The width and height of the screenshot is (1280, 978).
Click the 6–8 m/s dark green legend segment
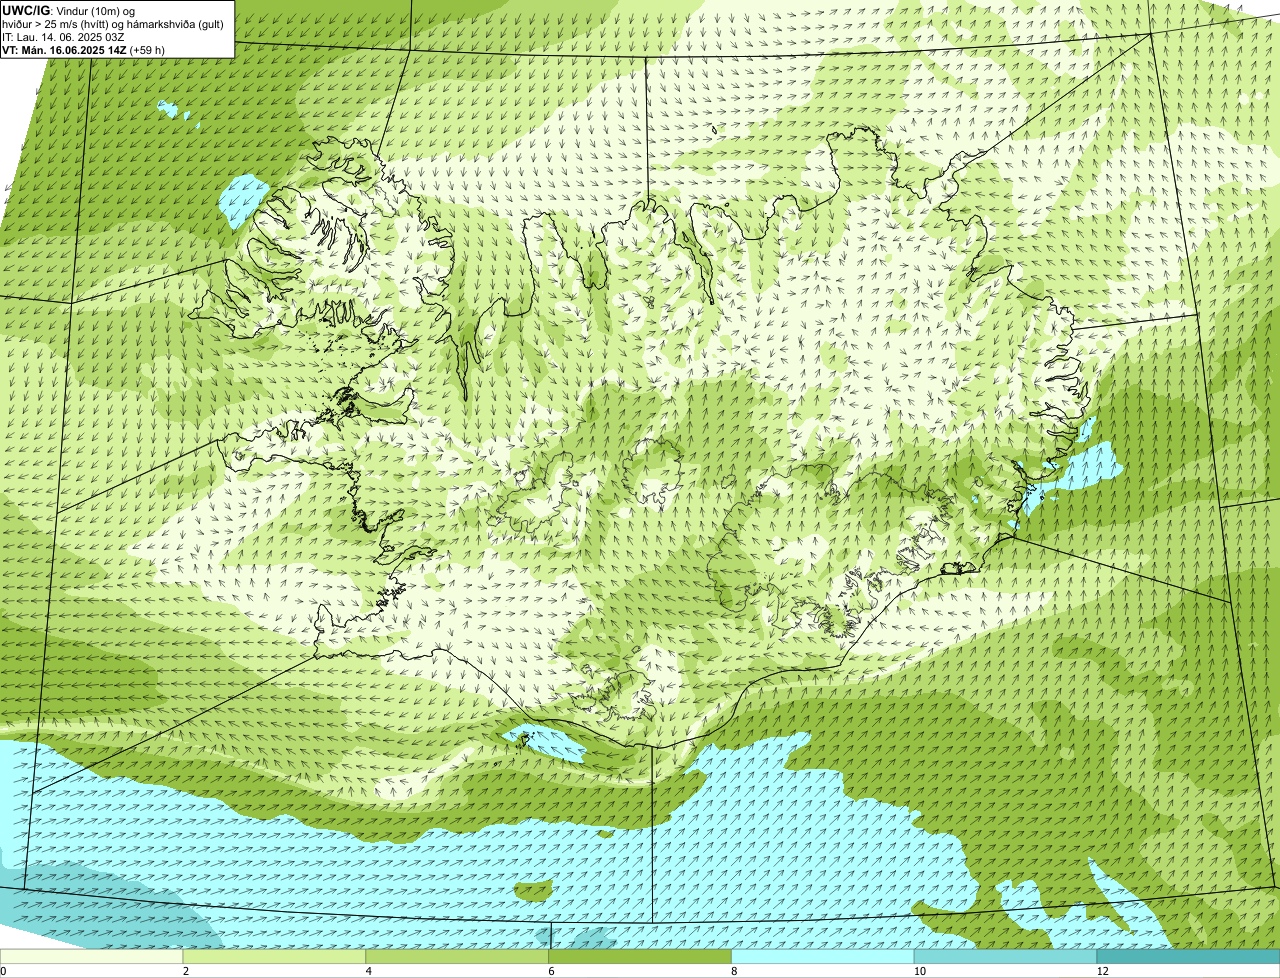click(641, 956)
